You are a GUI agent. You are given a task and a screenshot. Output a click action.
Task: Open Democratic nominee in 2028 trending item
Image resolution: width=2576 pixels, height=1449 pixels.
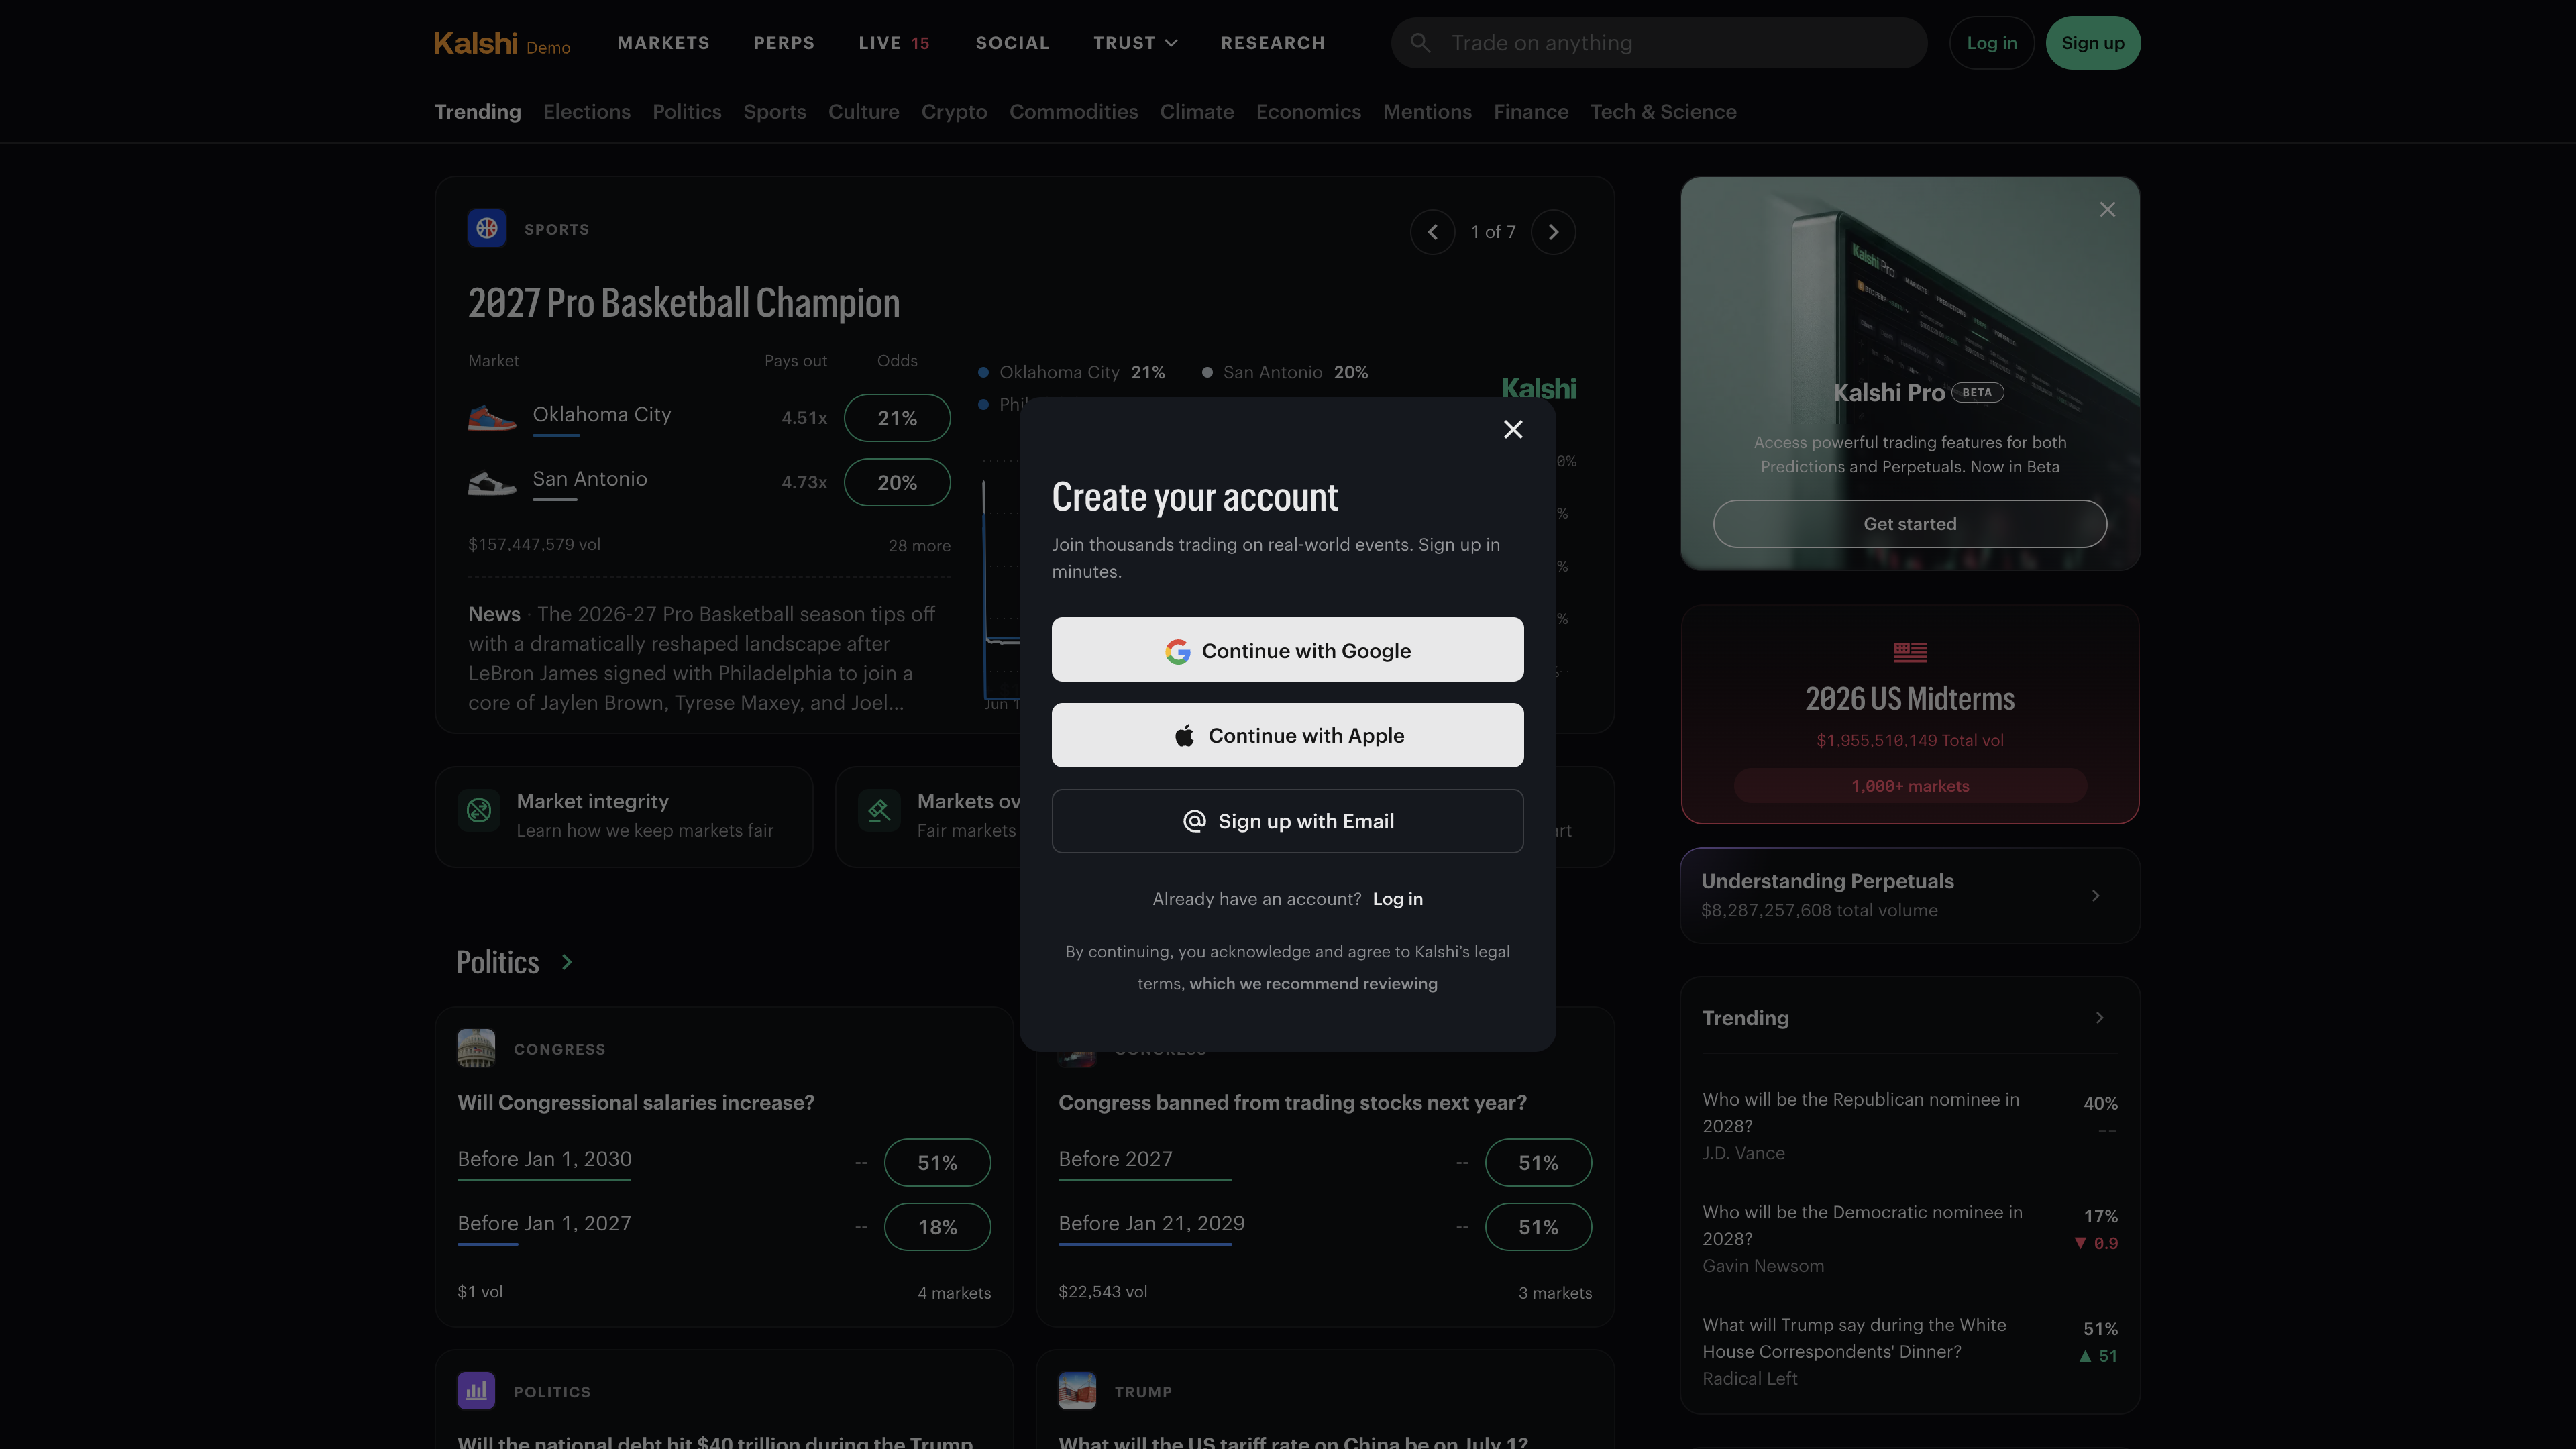(1909, 1238)
